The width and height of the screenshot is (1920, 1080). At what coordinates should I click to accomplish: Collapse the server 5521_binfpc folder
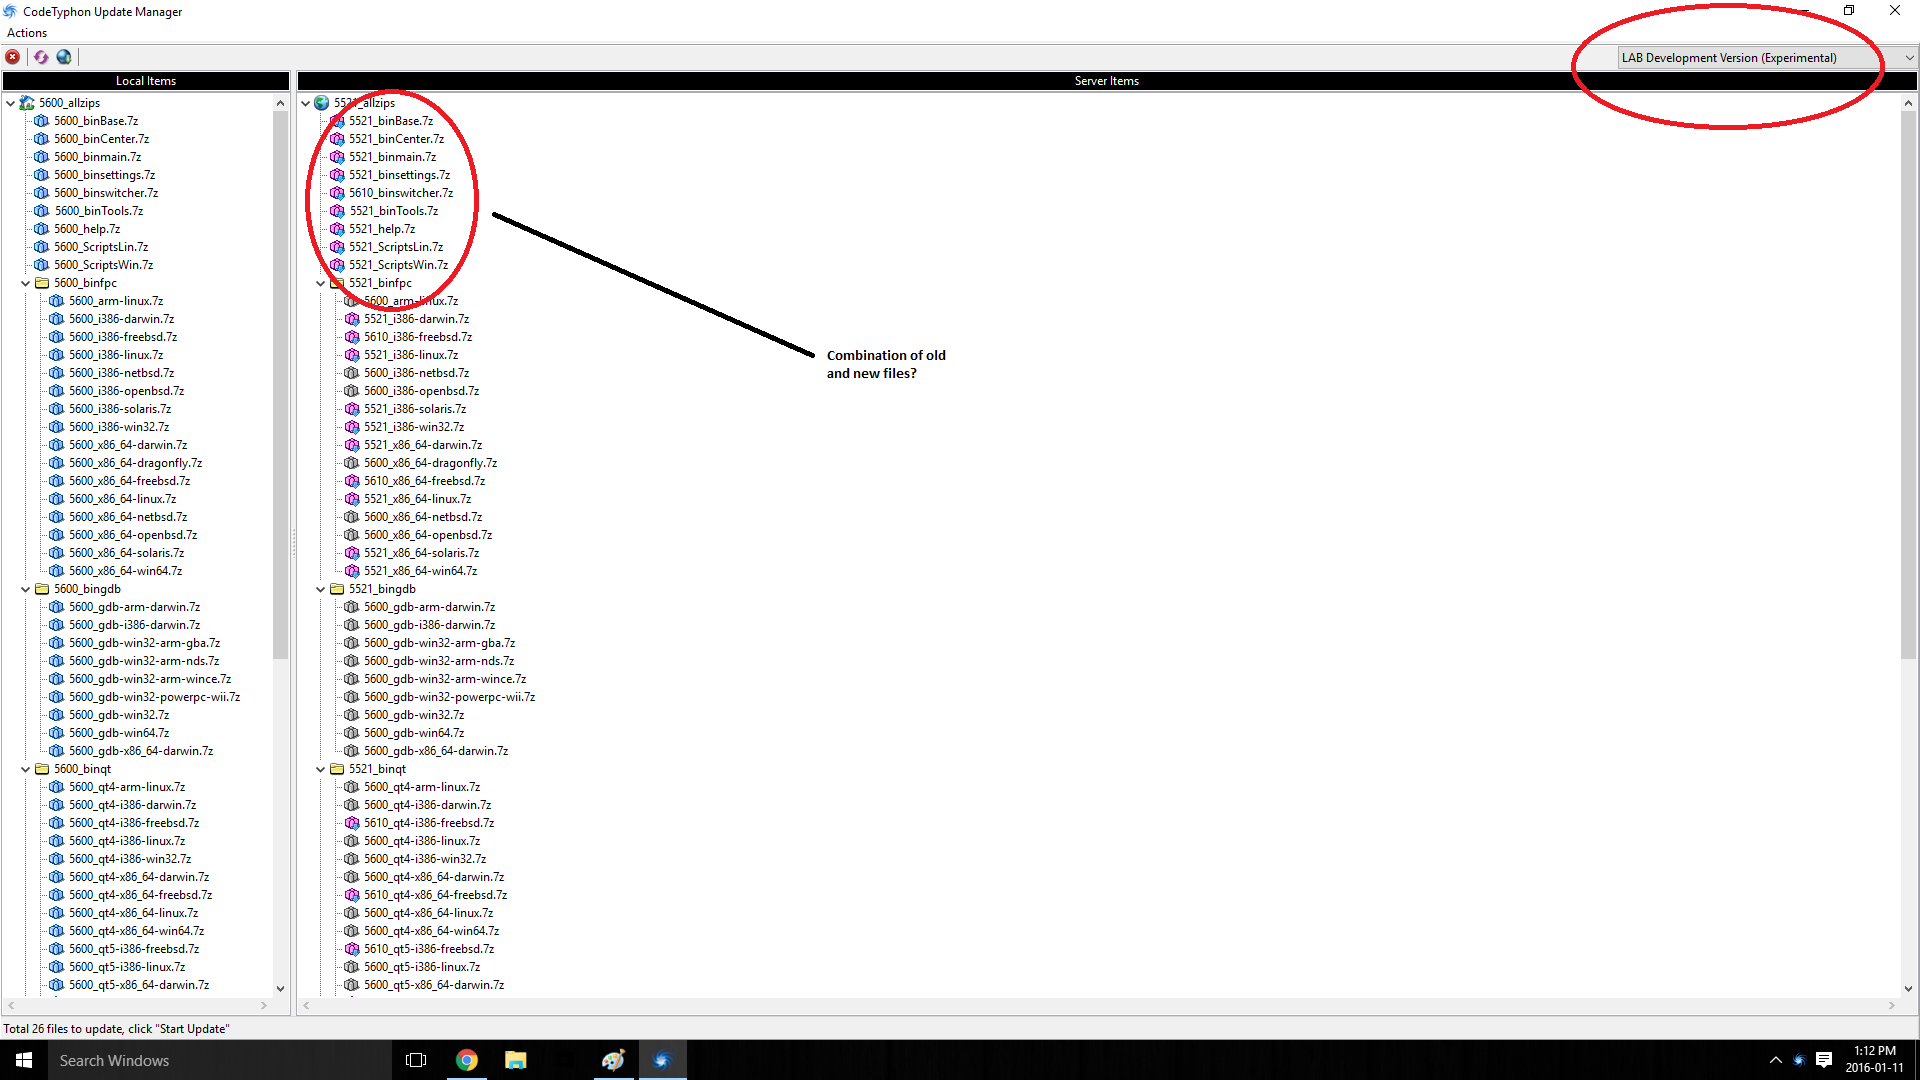[321, 283]
